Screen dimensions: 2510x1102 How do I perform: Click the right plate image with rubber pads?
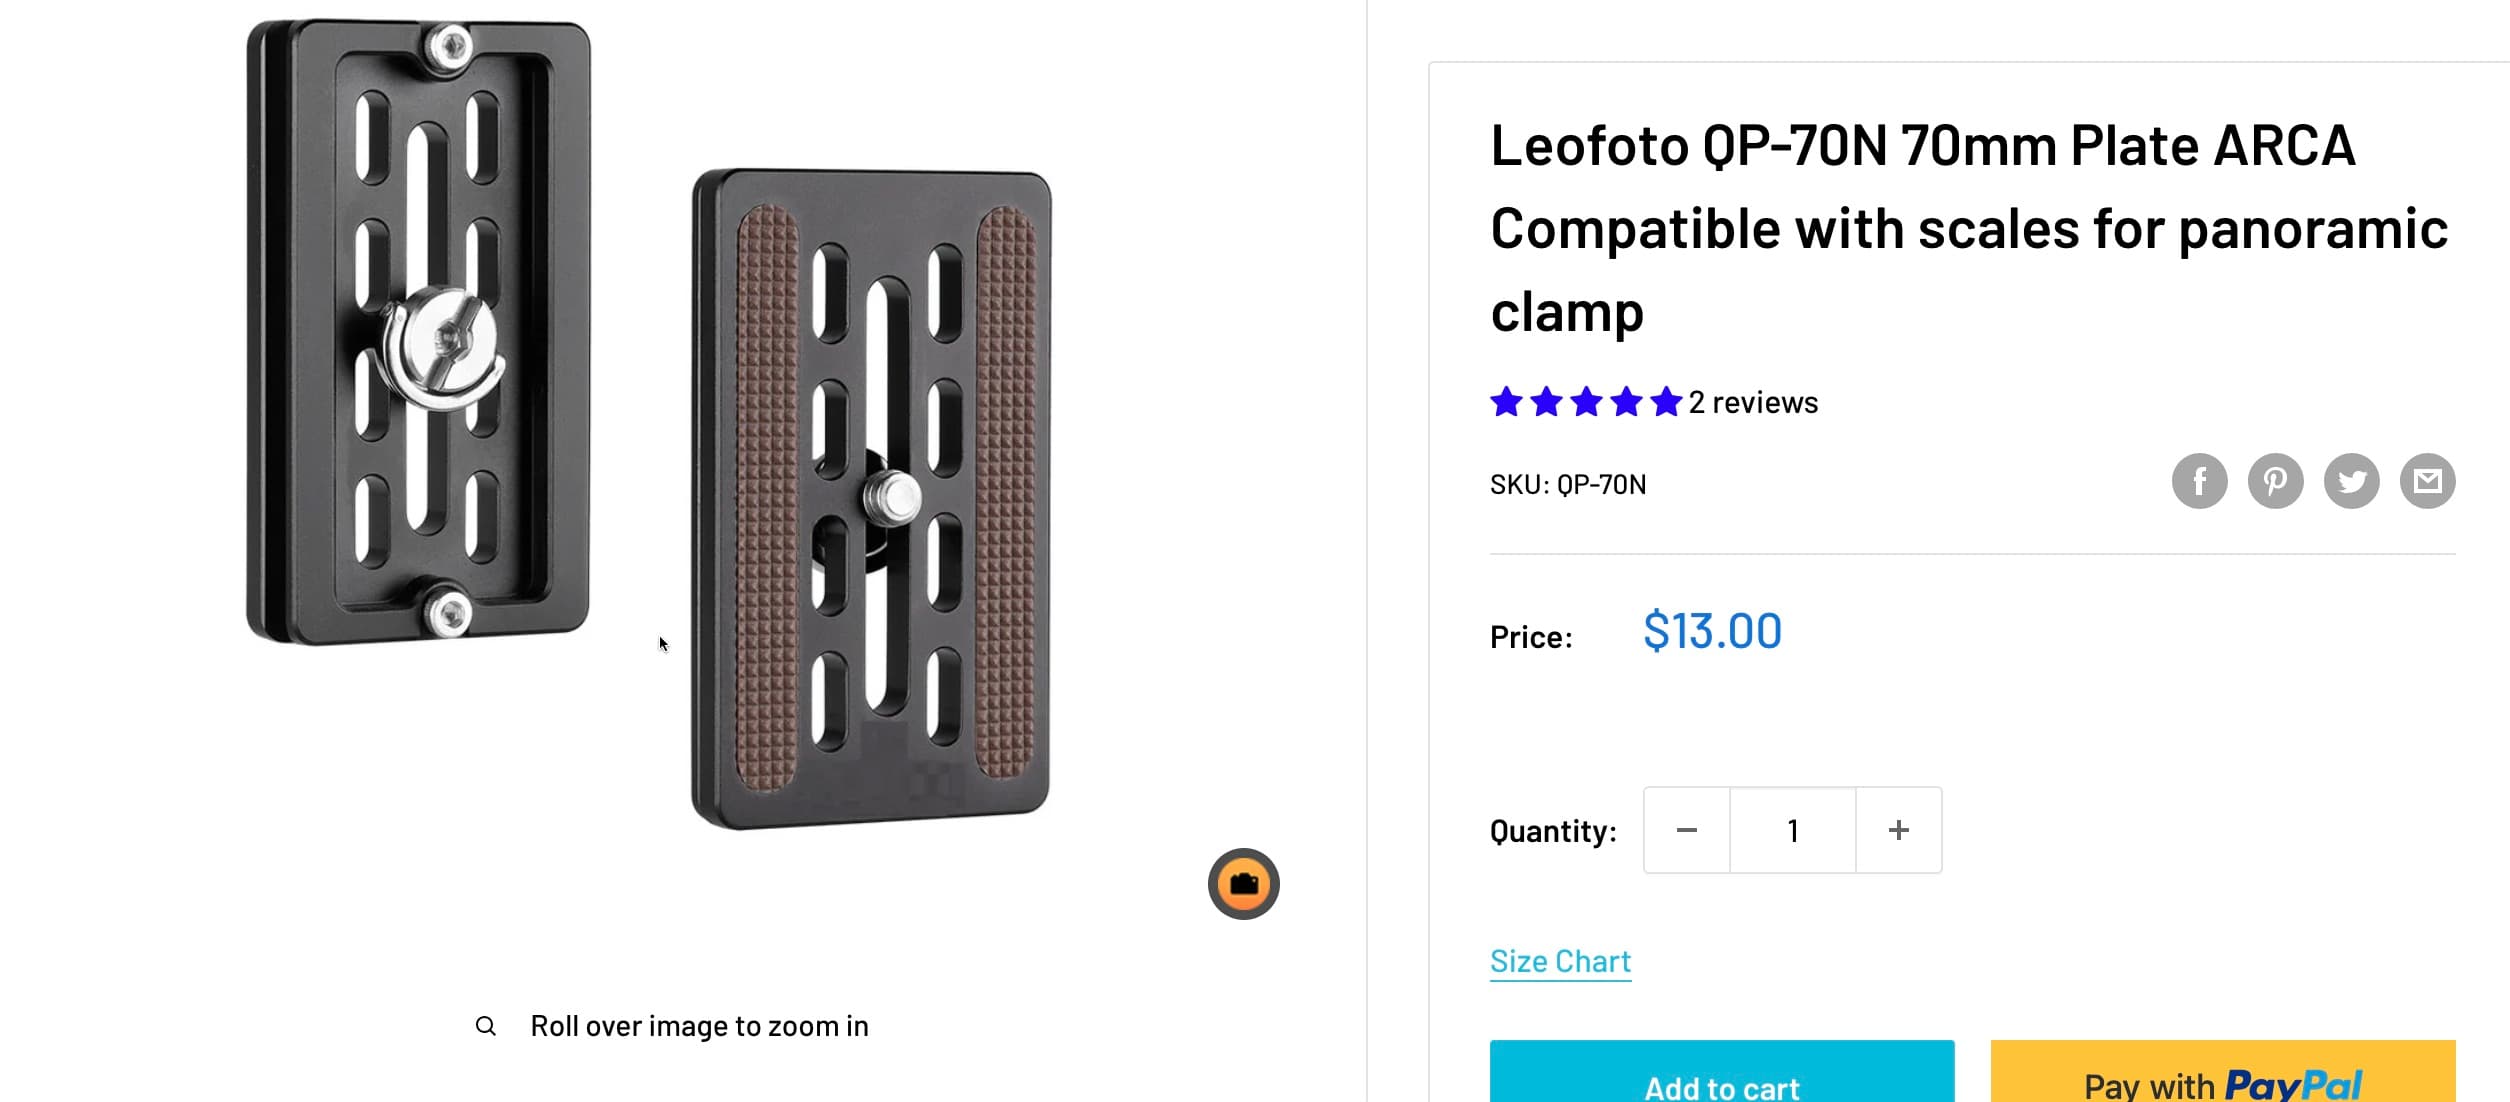pyautogui.click(x=871, y=498)
